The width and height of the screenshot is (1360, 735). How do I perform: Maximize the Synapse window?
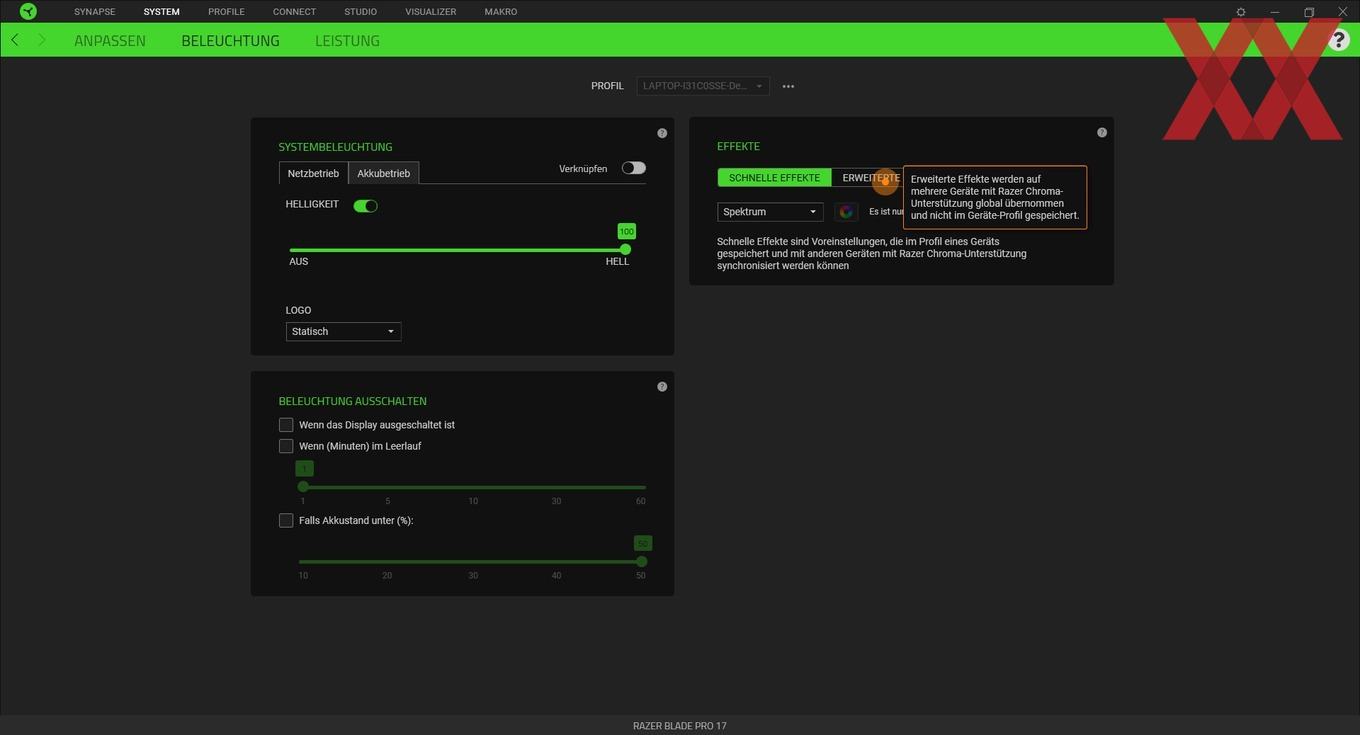coord(1309,12)
